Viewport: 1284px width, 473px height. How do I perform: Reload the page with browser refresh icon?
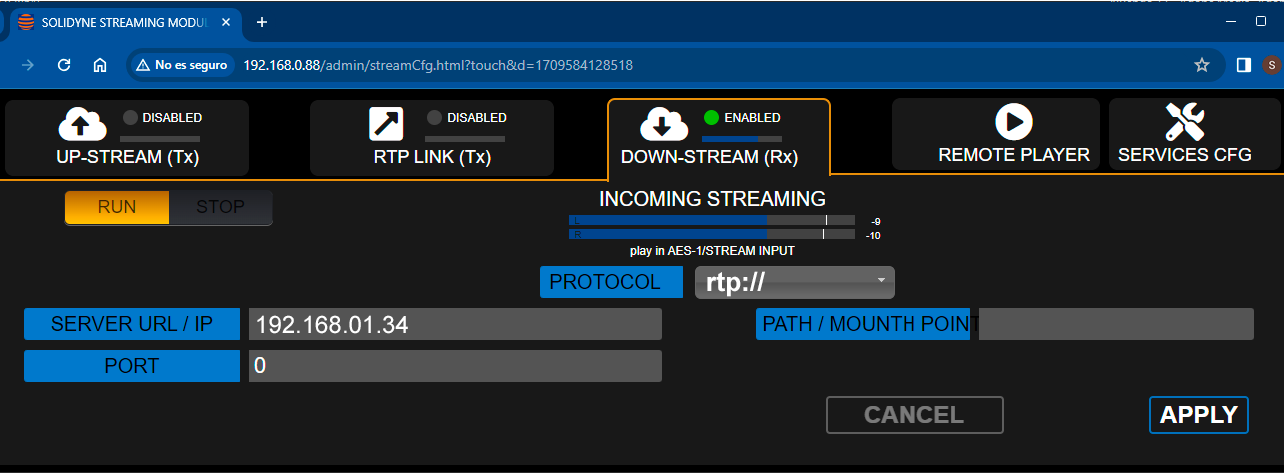point(64,65)
